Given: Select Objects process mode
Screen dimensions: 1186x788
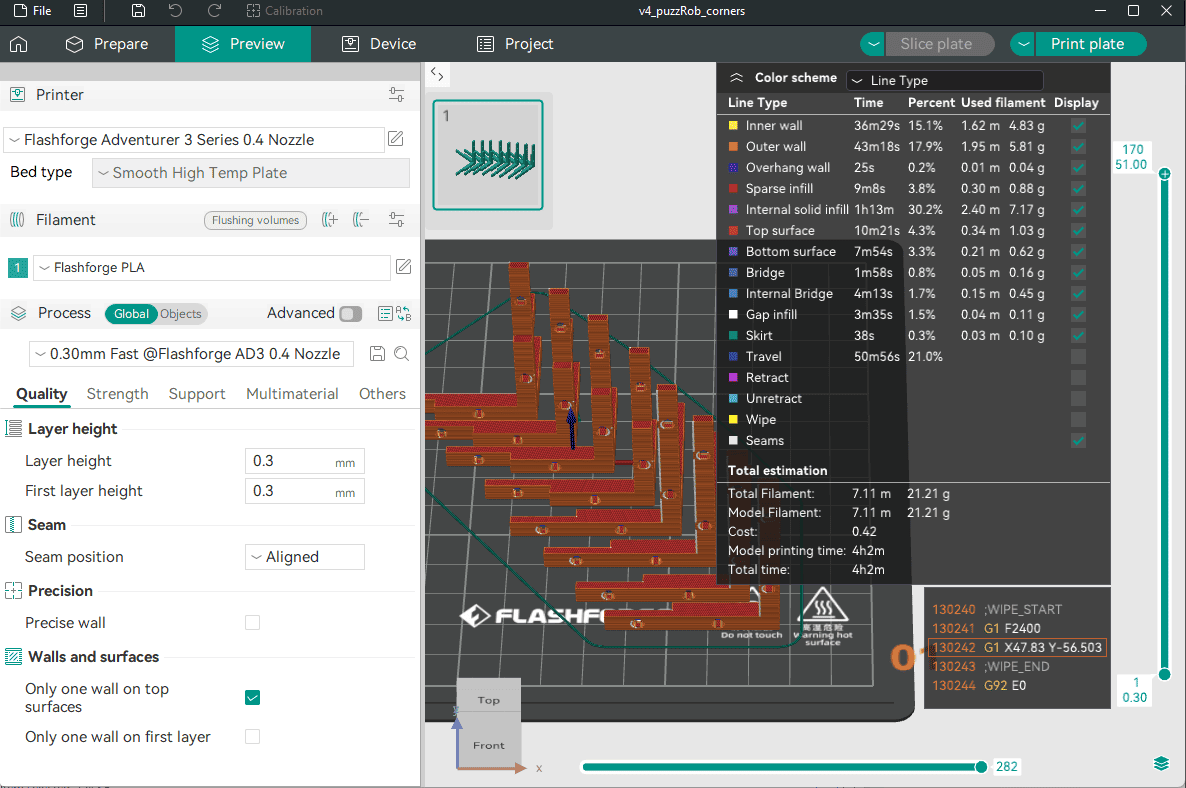Looking at the screenshot, I should tap(181, 314).
